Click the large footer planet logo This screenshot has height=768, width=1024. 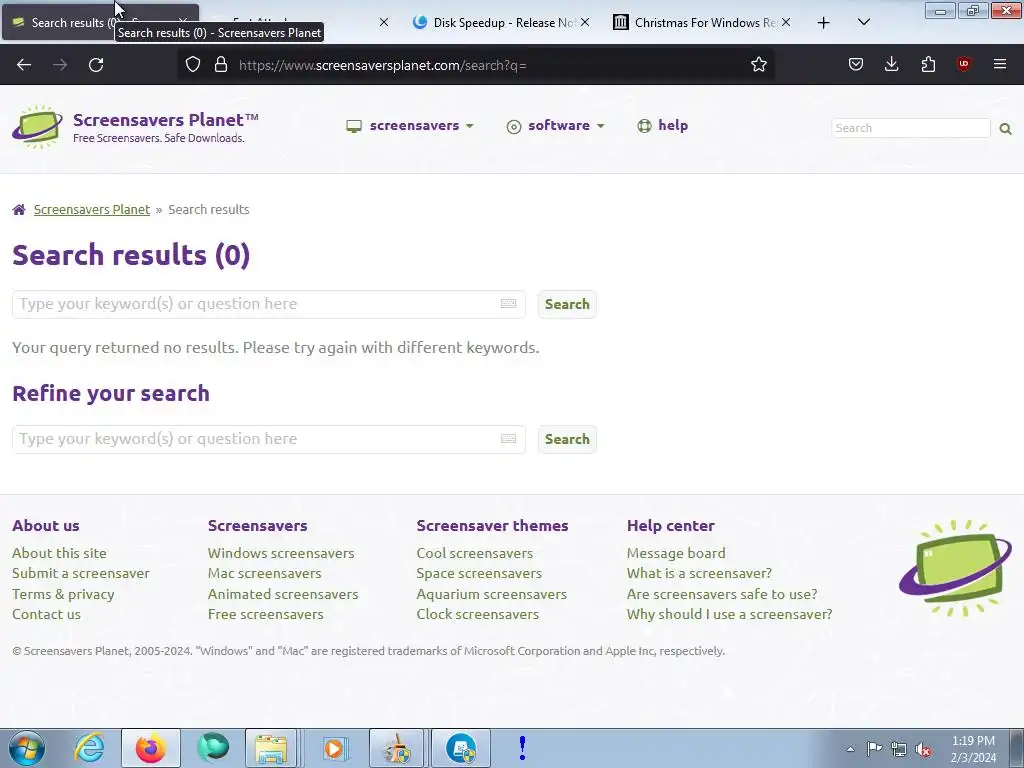(955, 568)
